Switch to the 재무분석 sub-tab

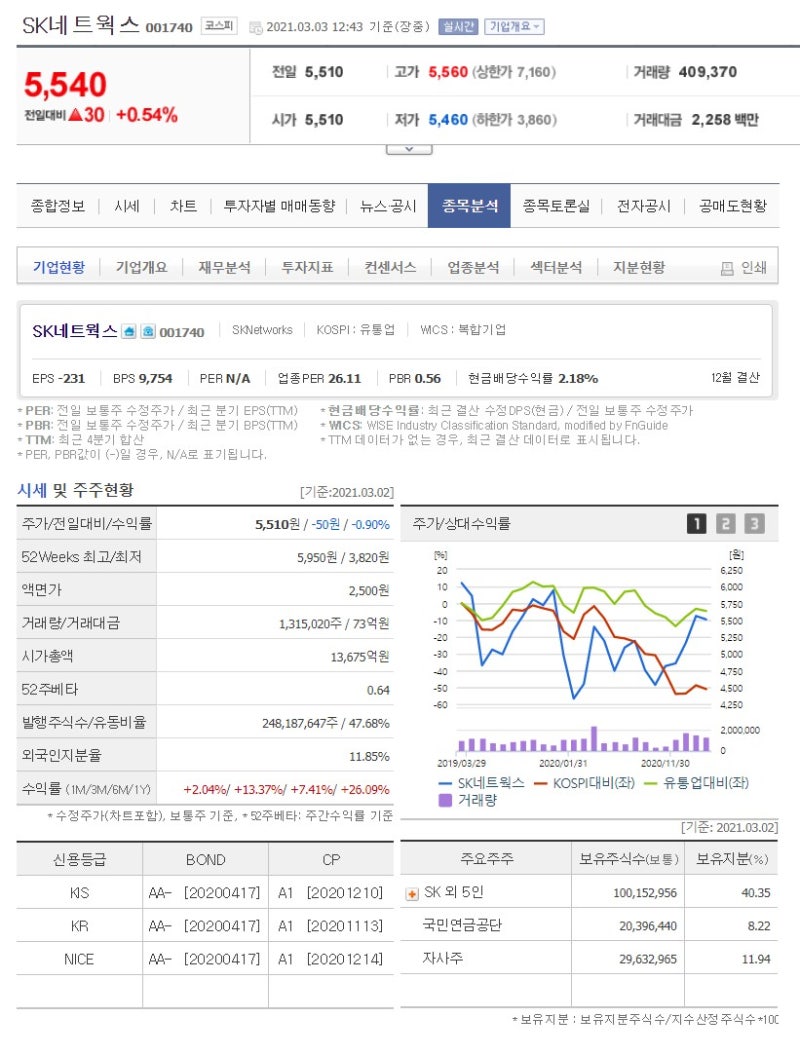pos(225,266)
